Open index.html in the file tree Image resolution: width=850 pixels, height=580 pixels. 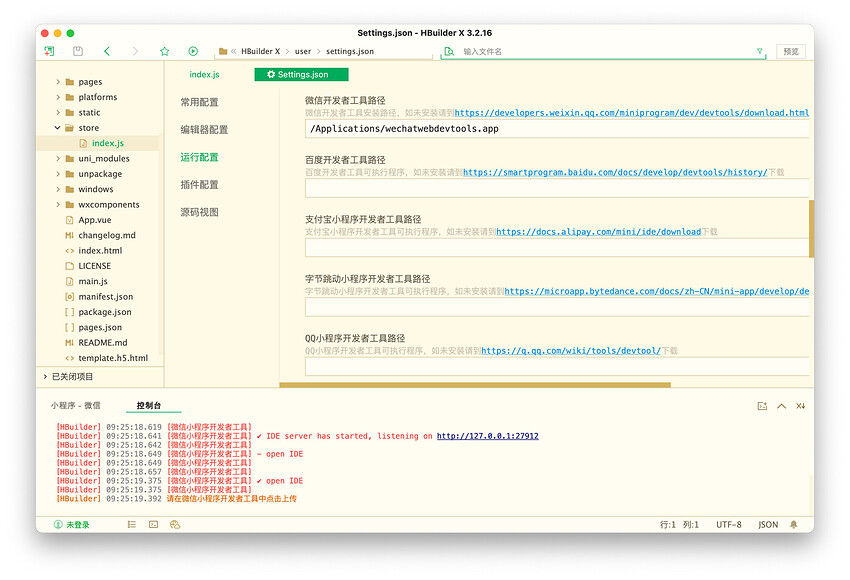tap(100, 250)
